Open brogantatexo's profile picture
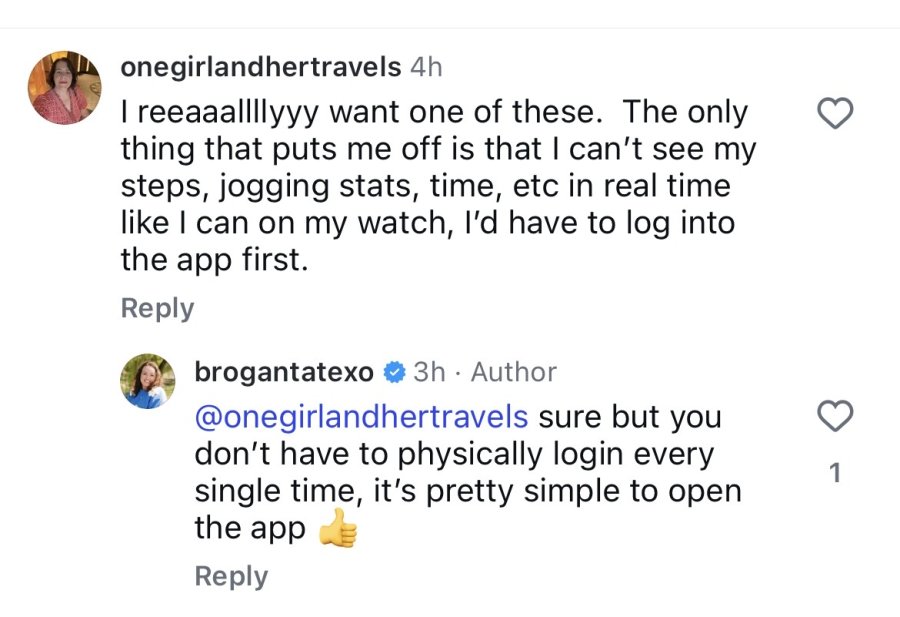The height and width of the screenshot is (617, 900). point(148,381)
